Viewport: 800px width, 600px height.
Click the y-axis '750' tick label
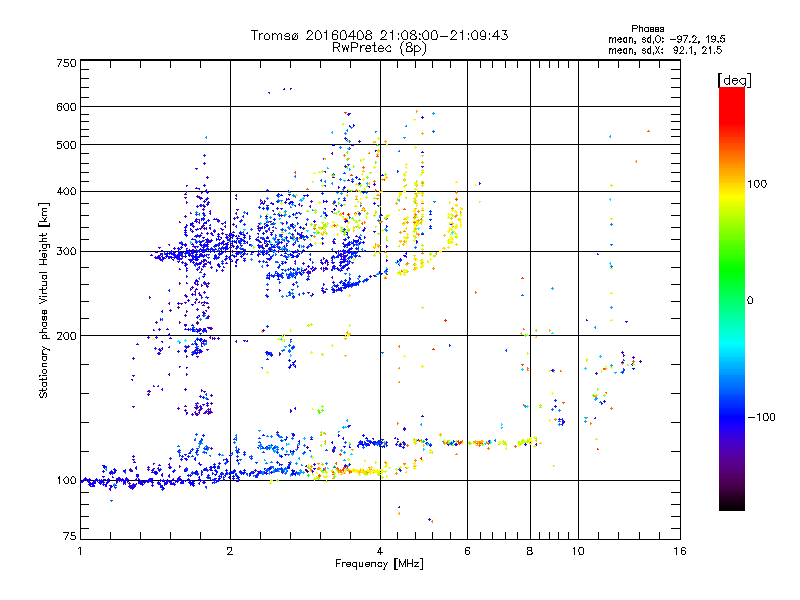[x=66, y=63]
